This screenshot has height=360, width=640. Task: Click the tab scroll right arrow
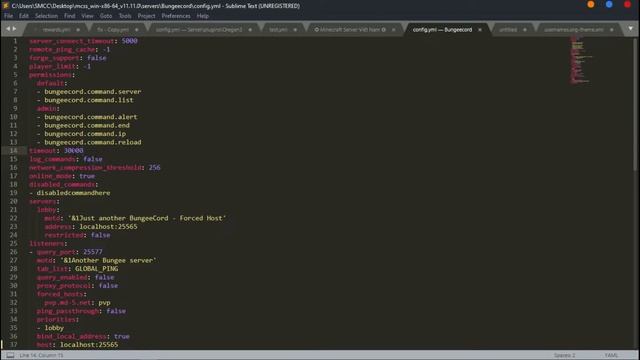tap(14, 29)
